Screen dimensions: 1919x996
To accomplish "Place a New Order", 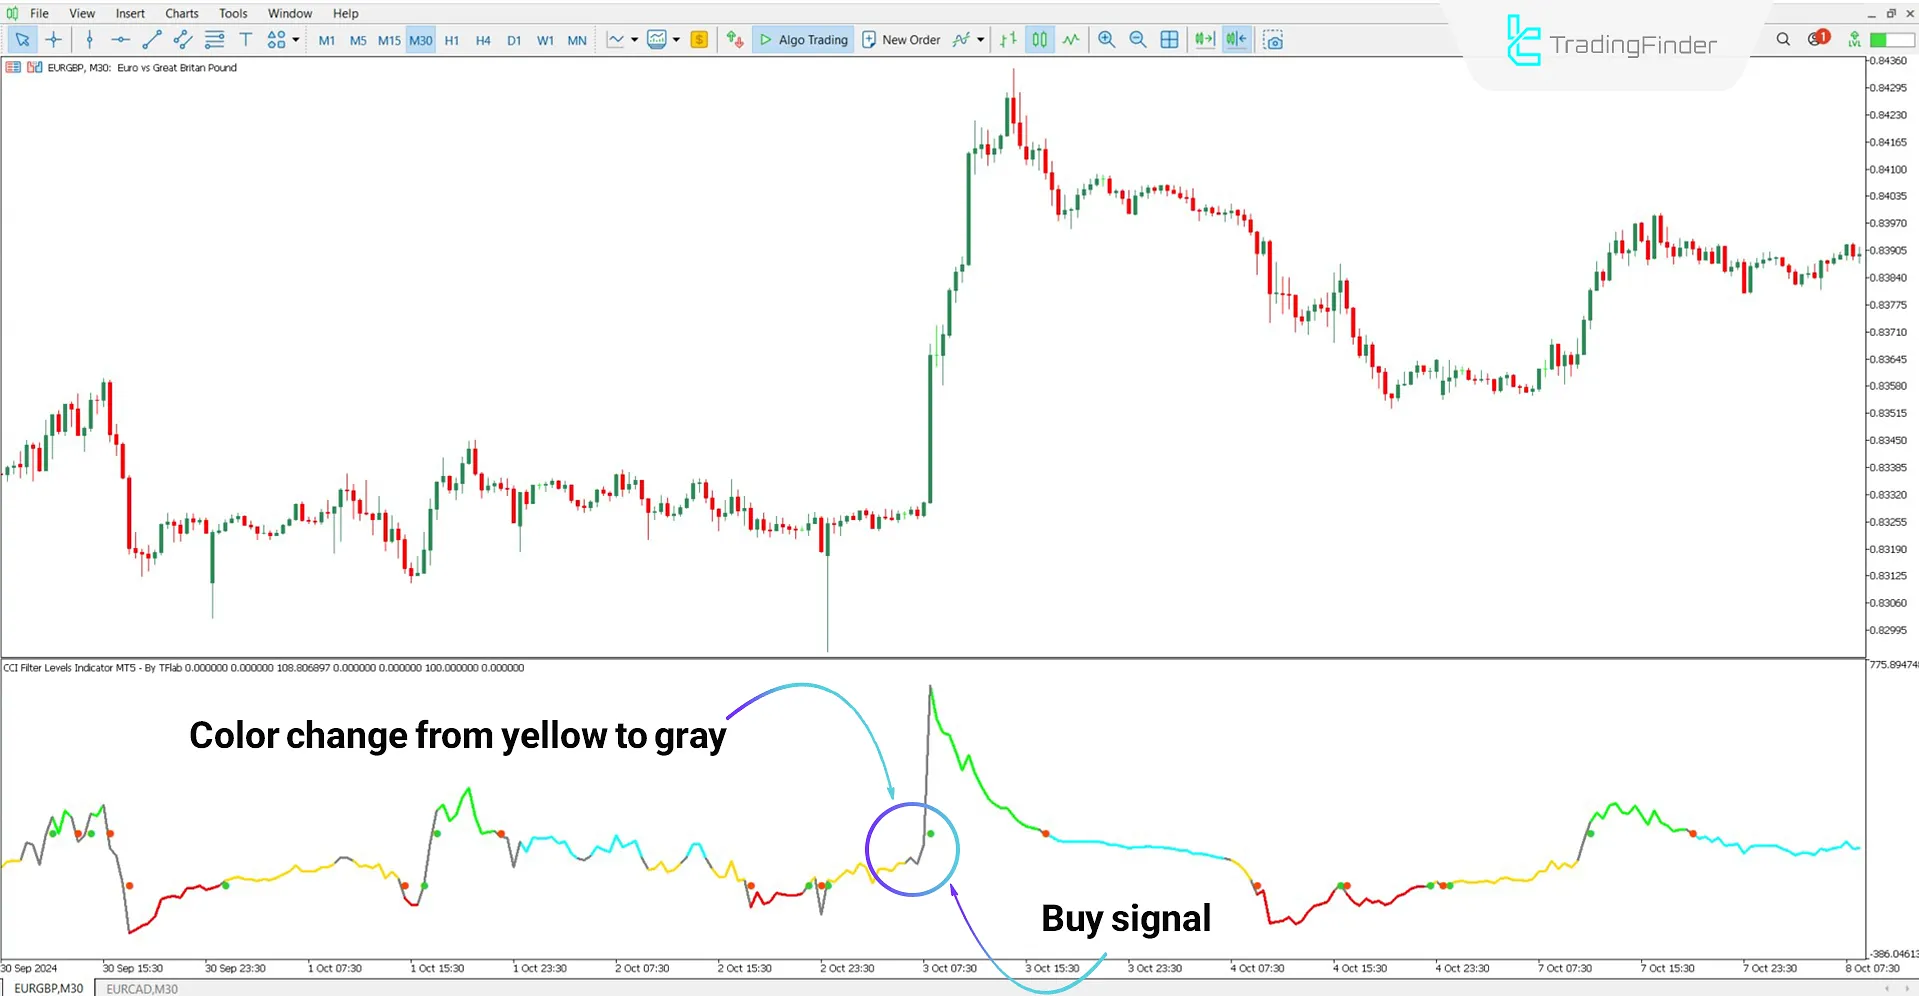I will pos(901,39).
